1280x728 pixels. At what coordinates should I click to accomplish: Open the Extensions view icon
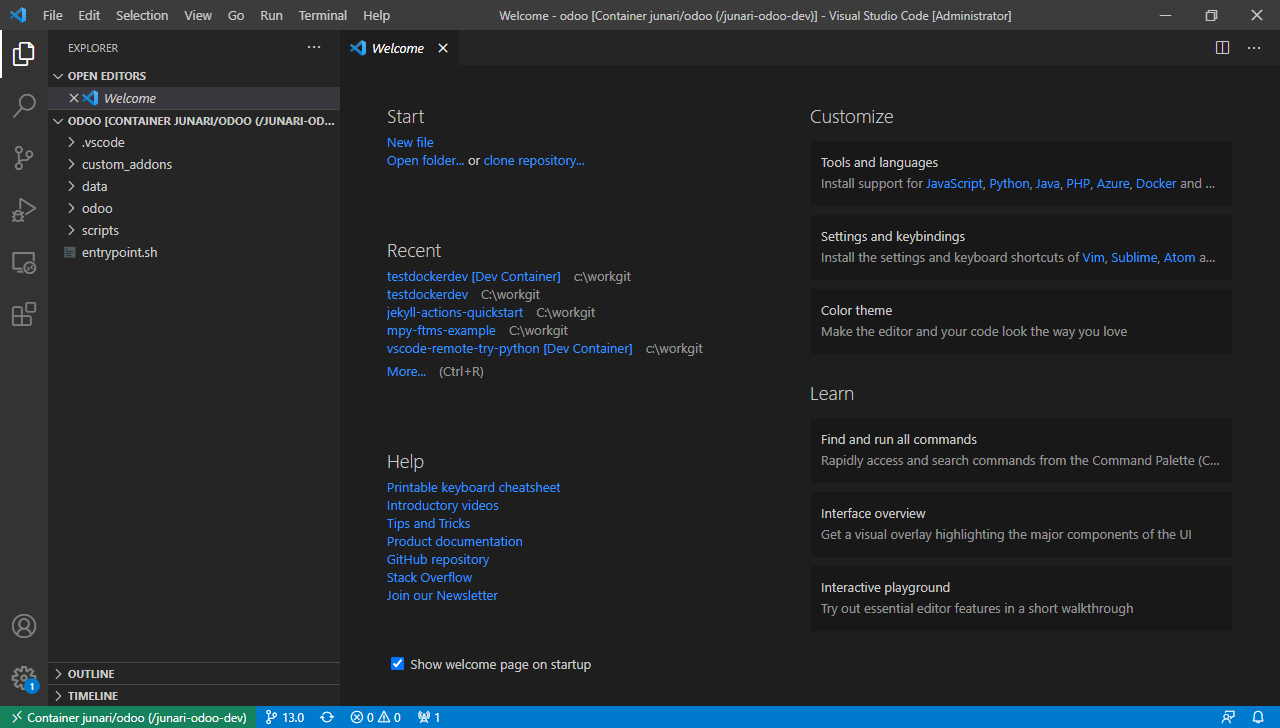[x=24, y=315]
